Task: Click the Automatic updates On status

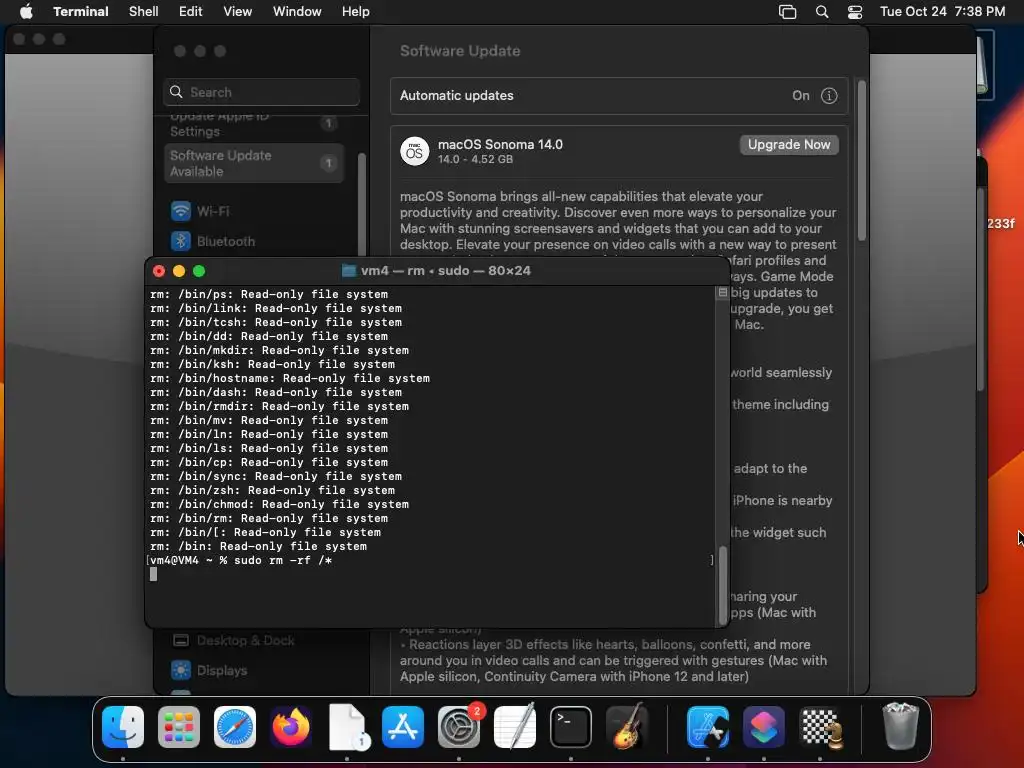Action: (801, 95)
